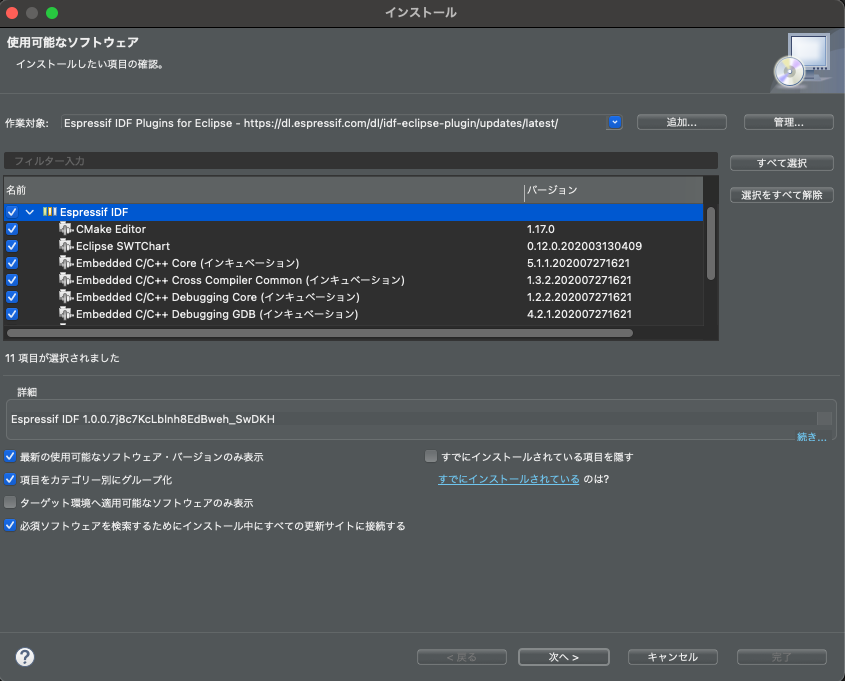Viewport: 845px width, 681px height.
Task: Enable hiding of already installed items
Action: click(x=431, y=456)
